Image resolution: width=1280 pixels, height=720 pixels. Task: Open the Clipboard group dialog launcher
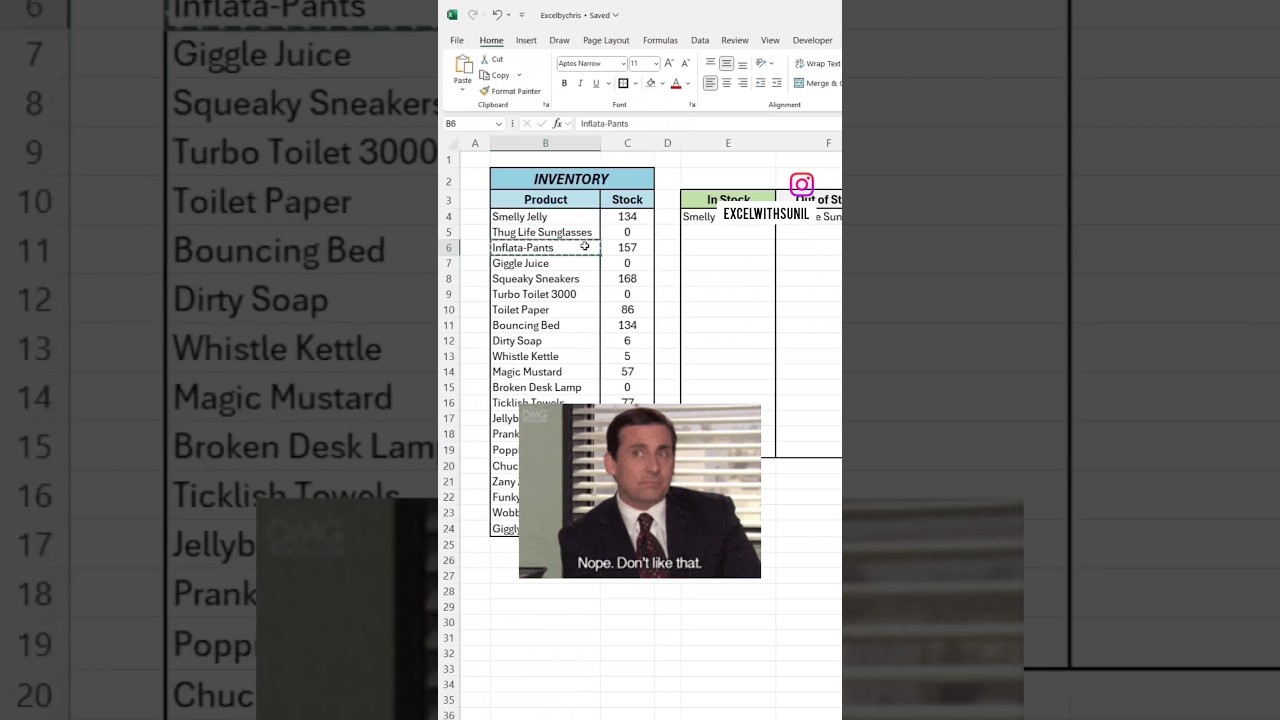[x=546, y=105]
